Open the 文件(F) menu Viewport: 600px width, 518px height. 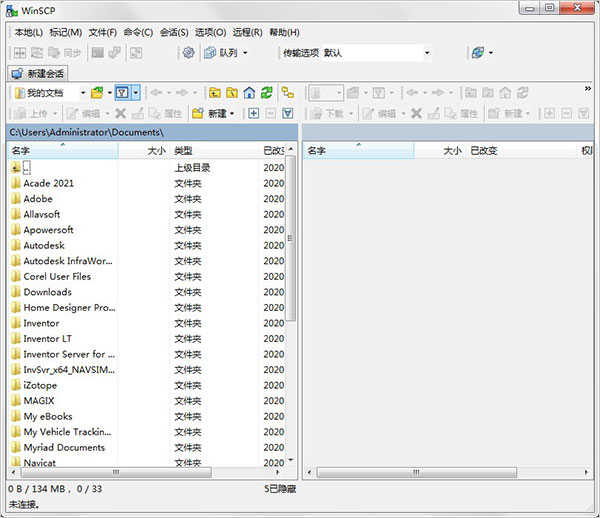103,32
